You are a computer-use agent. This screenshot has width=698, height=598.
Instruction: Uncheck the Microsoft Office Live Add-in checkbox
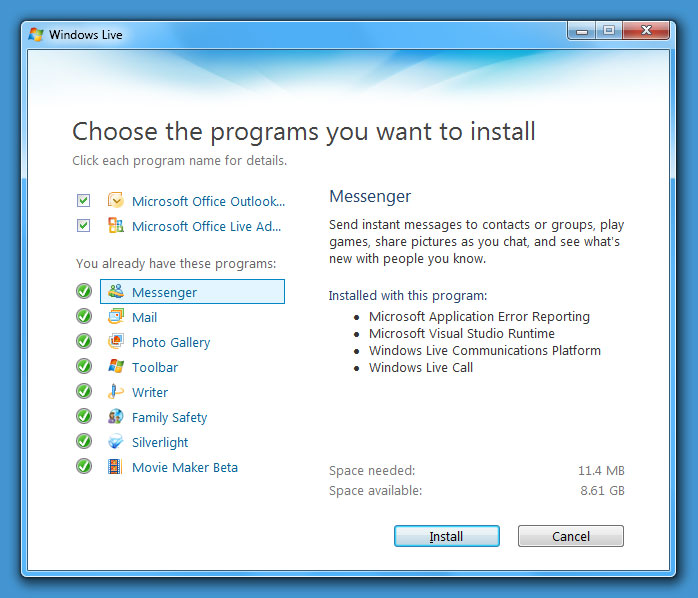point(83,226)
